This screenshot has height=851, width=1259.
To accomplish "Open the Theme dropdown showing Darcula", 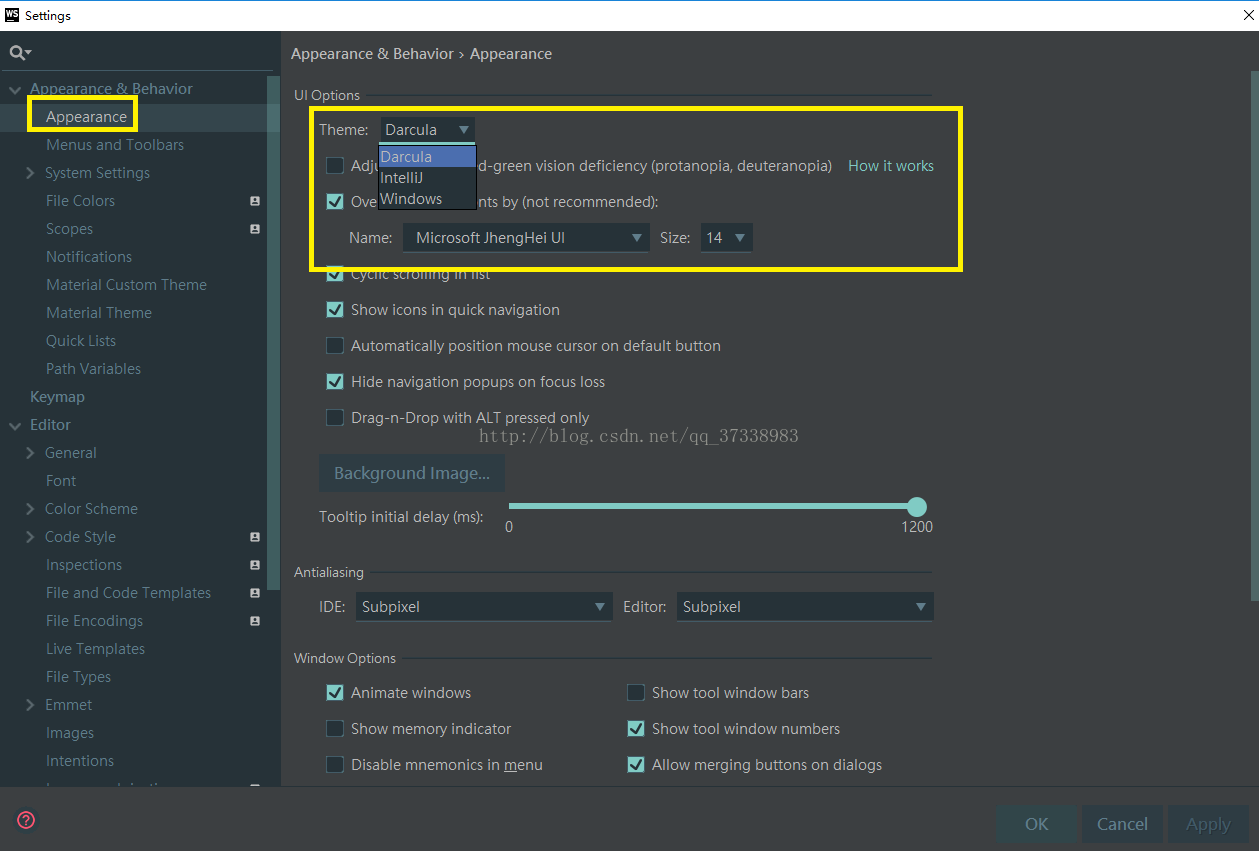I will (x=427, y=130).
